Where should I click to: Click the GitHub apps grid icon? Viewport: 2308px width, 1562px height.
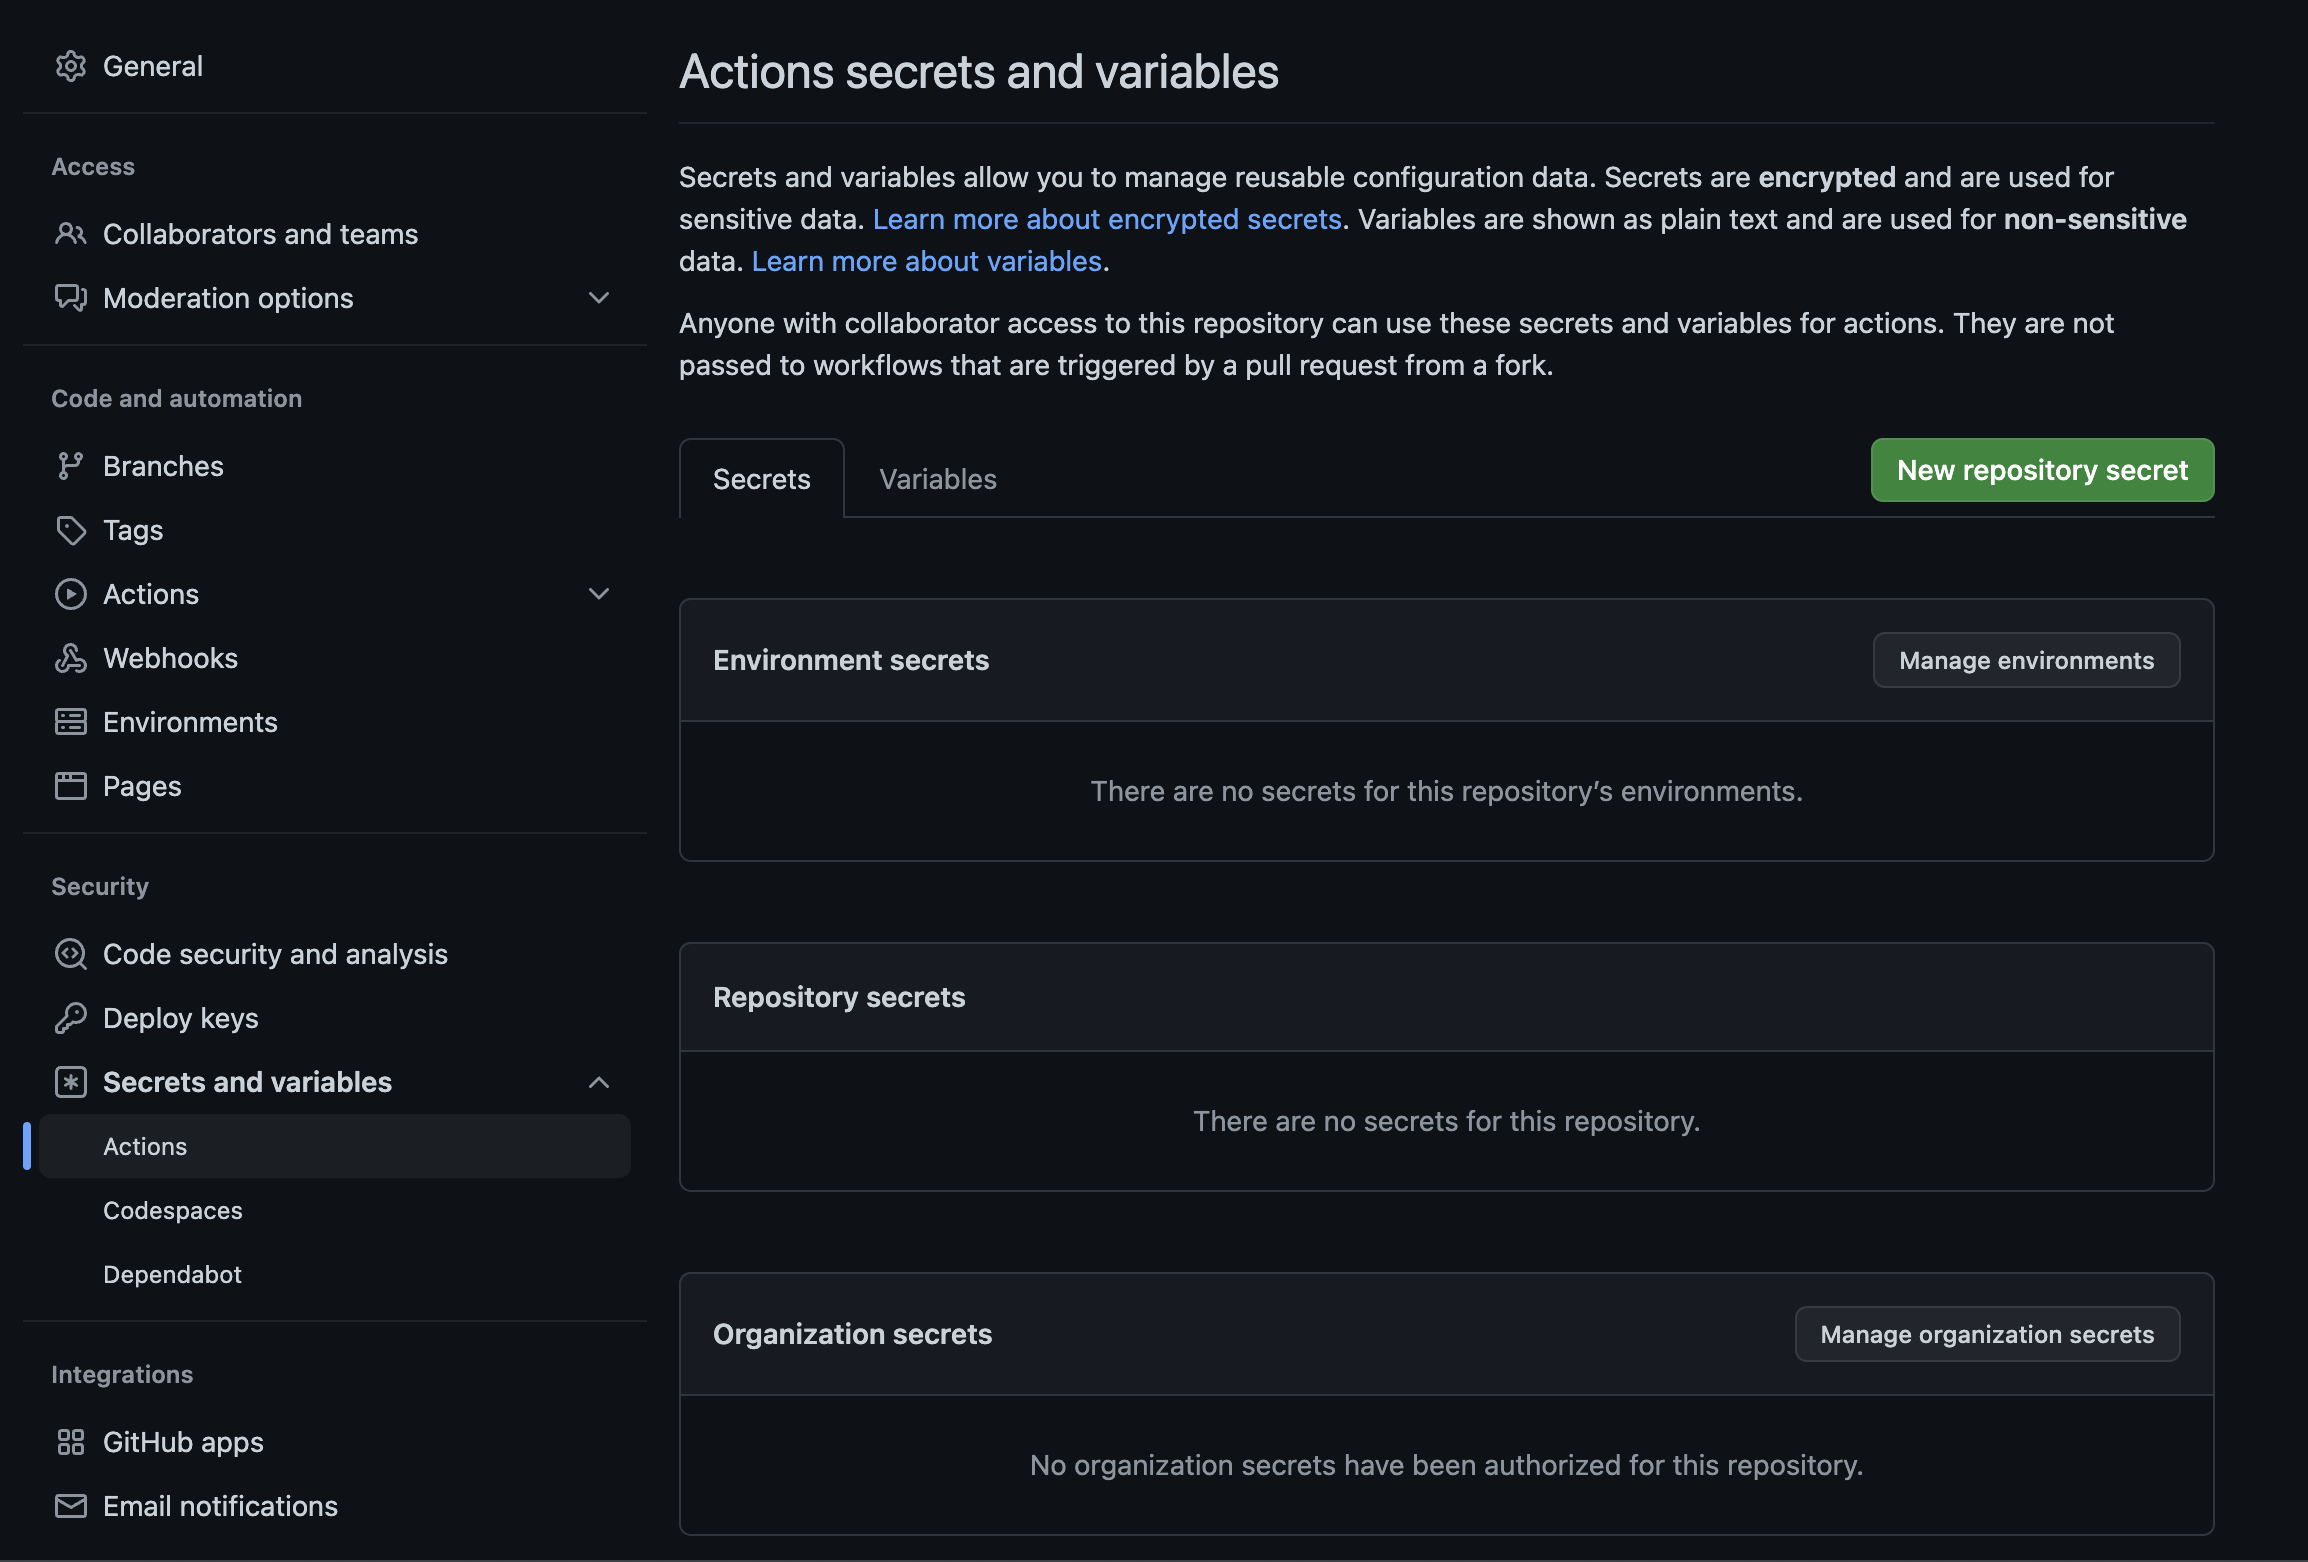70,1442
